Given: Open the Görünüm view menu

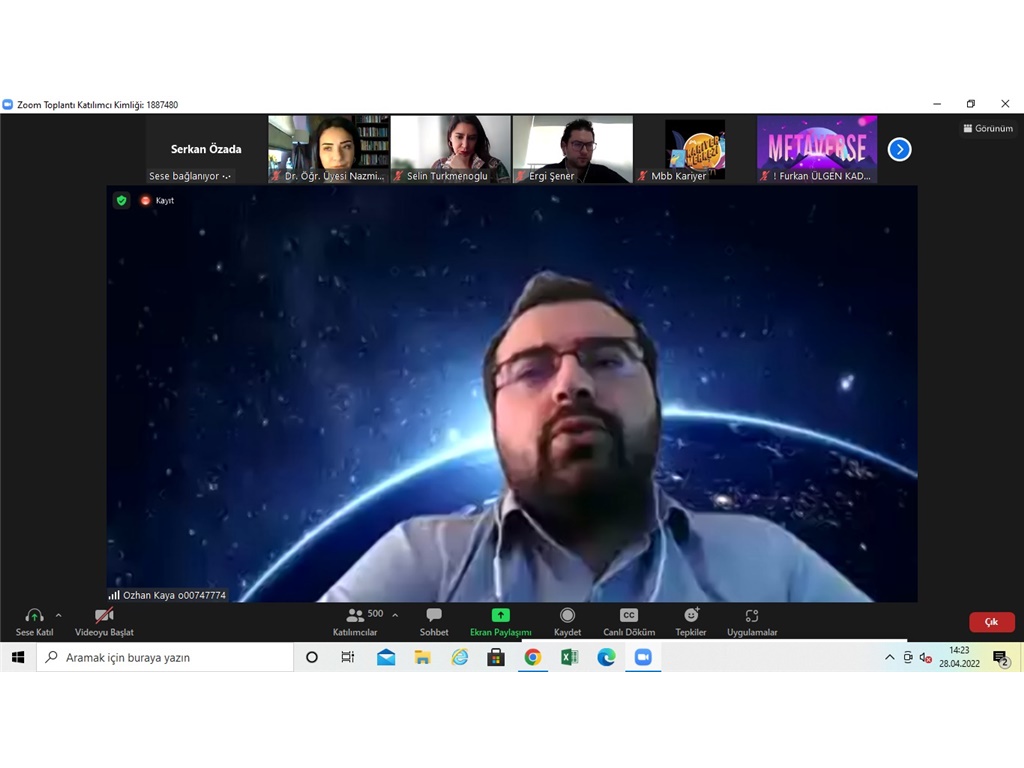Looking at the screenshot, I should (988, 129).
